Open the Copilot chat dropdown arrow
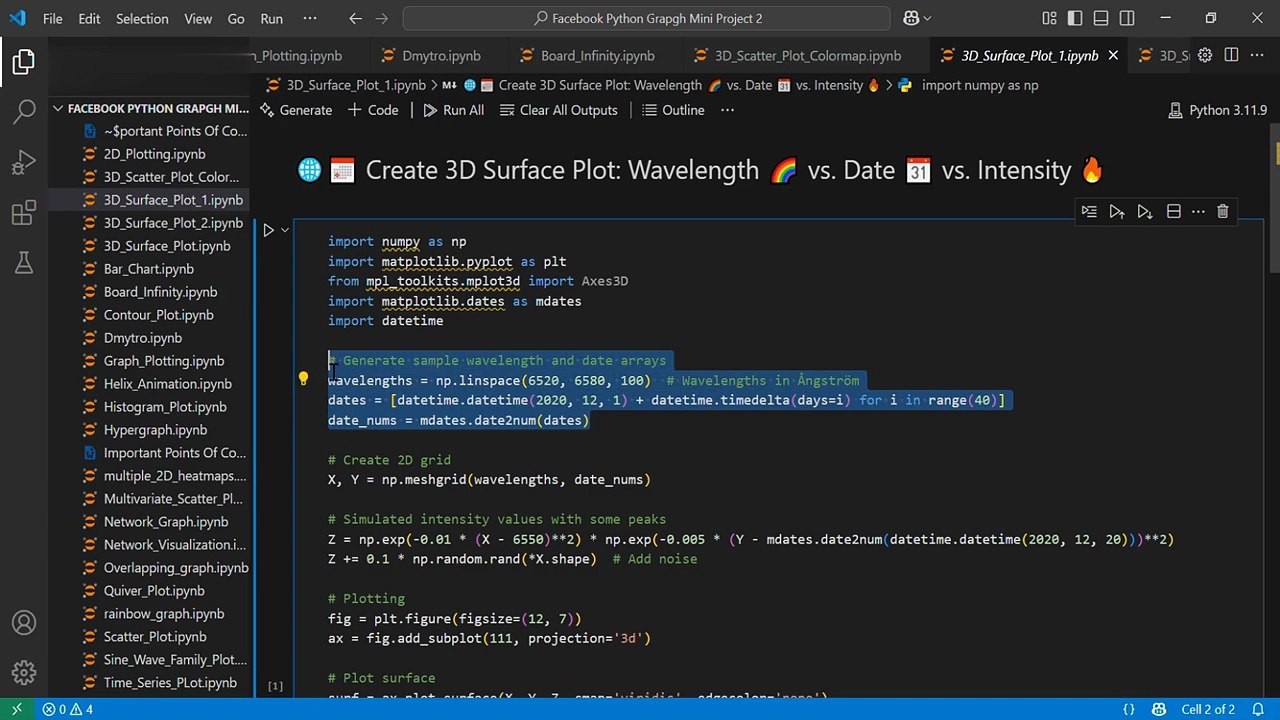Image resolution: width=1280 pixels, height=720 pixels. tap(927, 18)
